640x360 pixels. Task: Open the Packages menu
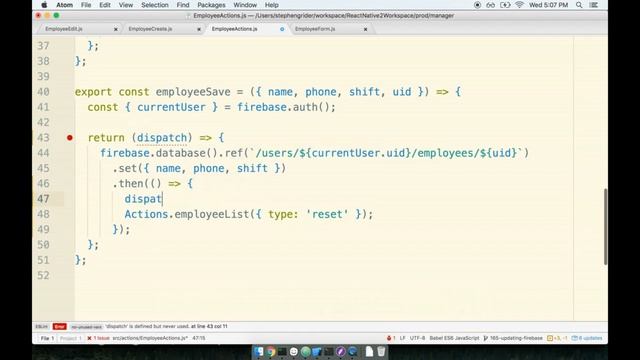pos(211,5)
